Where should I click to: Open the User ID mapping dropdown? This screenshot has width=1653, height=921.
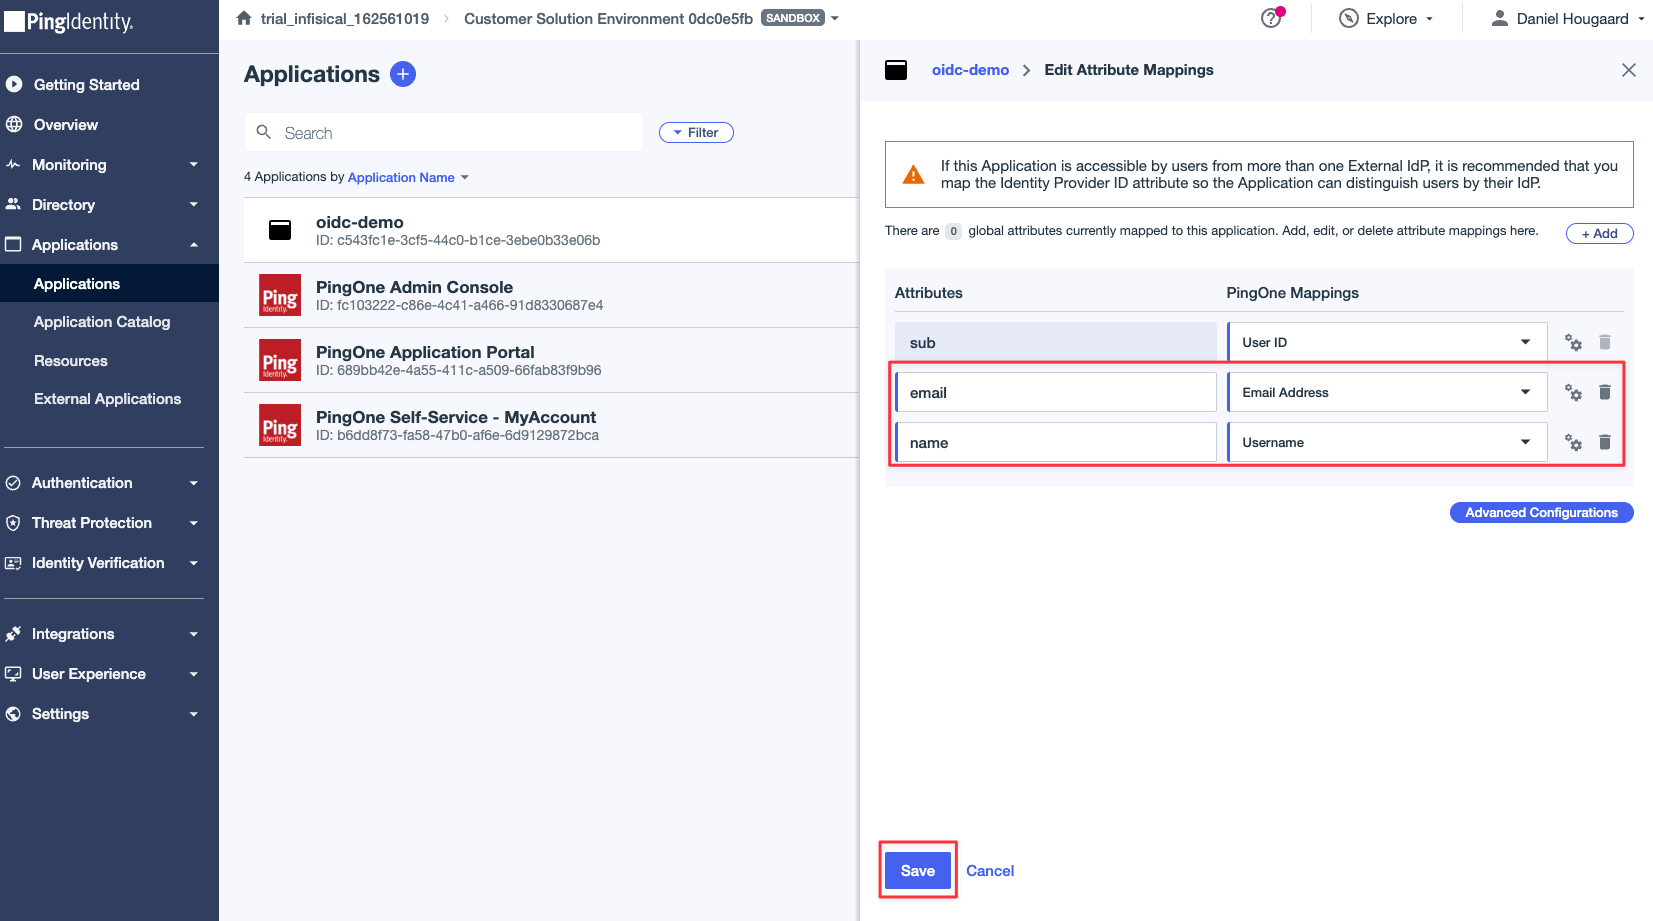click(1387, 342)
